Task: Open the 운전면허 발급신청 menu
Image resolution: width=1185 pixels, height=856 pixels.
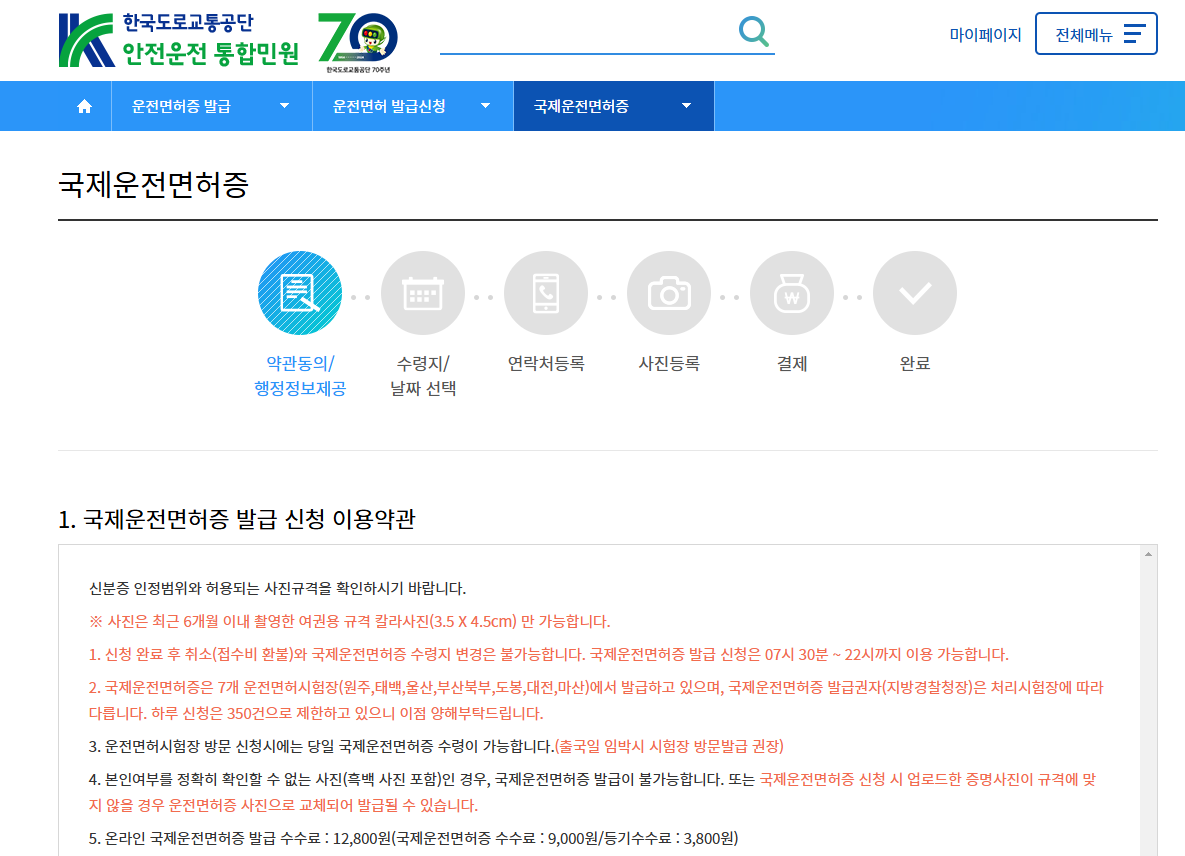Action: (x=413, y=107)
